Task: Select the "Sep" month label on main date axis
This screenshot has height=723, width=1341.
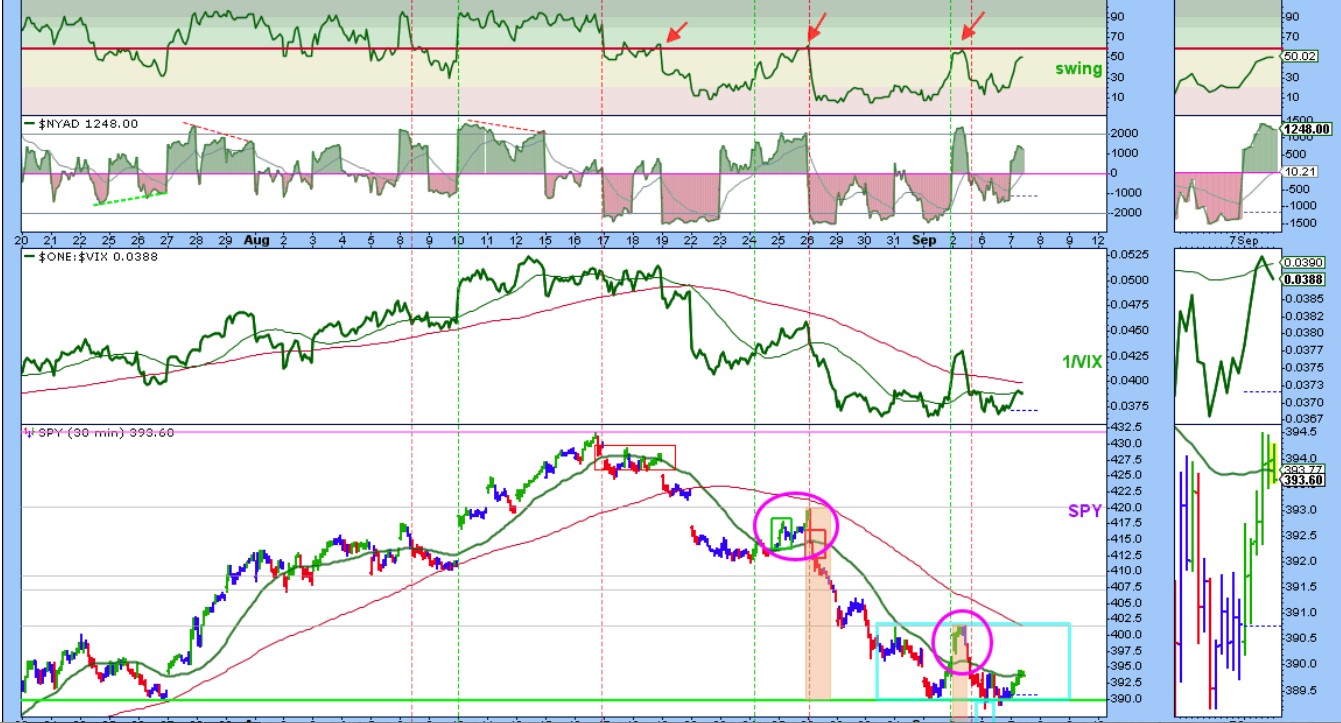Action: click(x=922, y=240)
